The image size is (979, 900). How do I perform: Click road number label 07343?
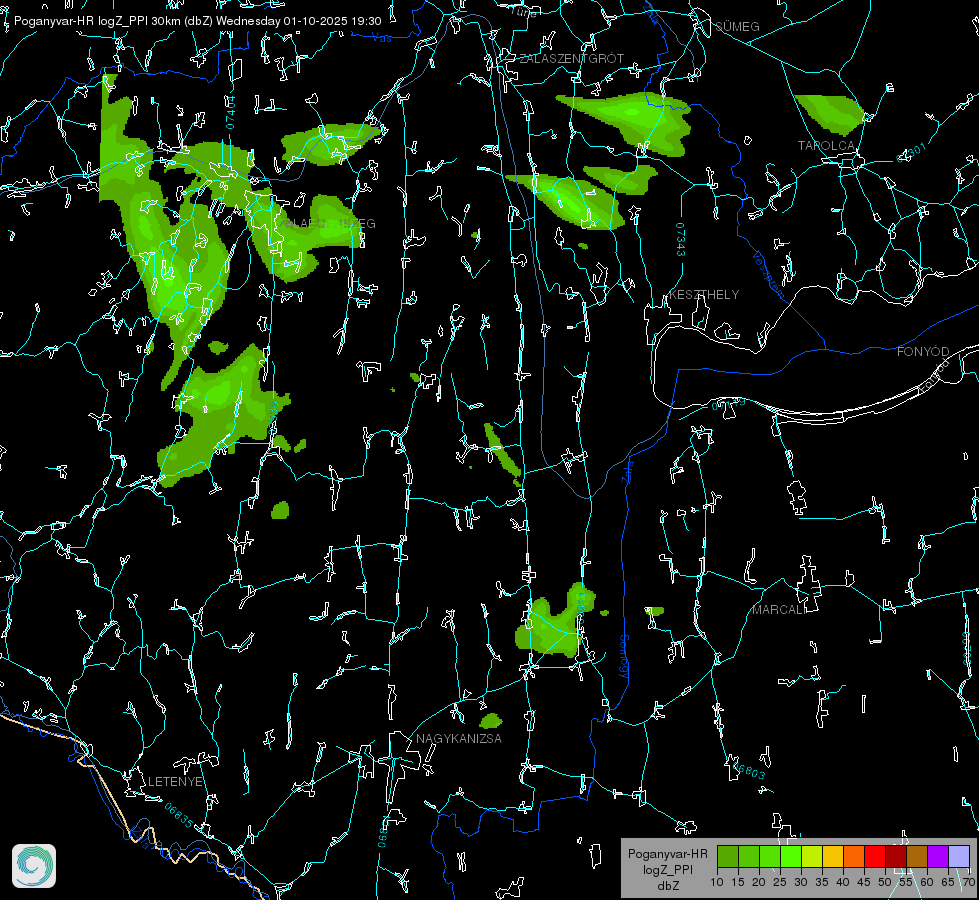coord(680,239)
